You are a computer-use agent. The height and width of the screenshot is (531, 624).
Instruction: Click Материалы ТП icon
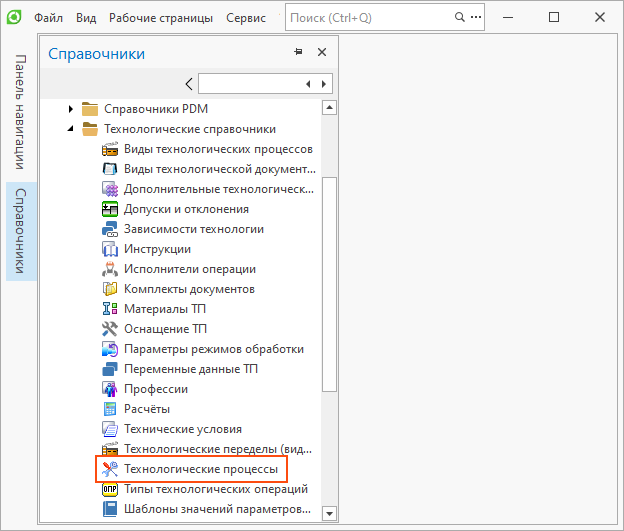tap(110, 308)
